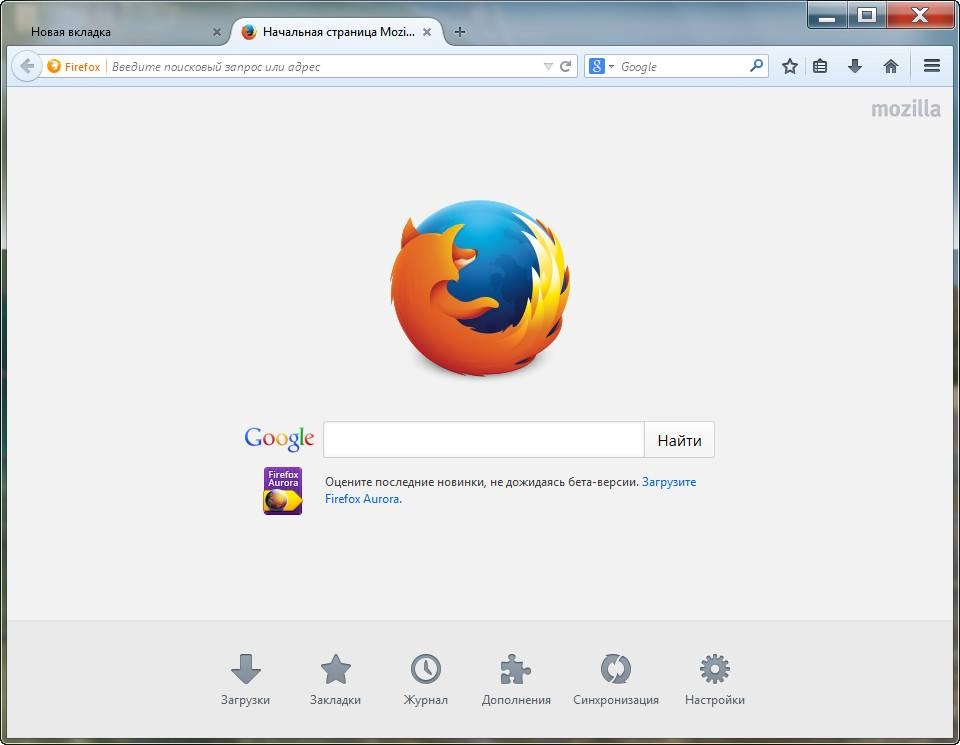Viewport: 960px width, 745px height.
Task: Minimize the Firefox window
Action: tap(827, 15)
